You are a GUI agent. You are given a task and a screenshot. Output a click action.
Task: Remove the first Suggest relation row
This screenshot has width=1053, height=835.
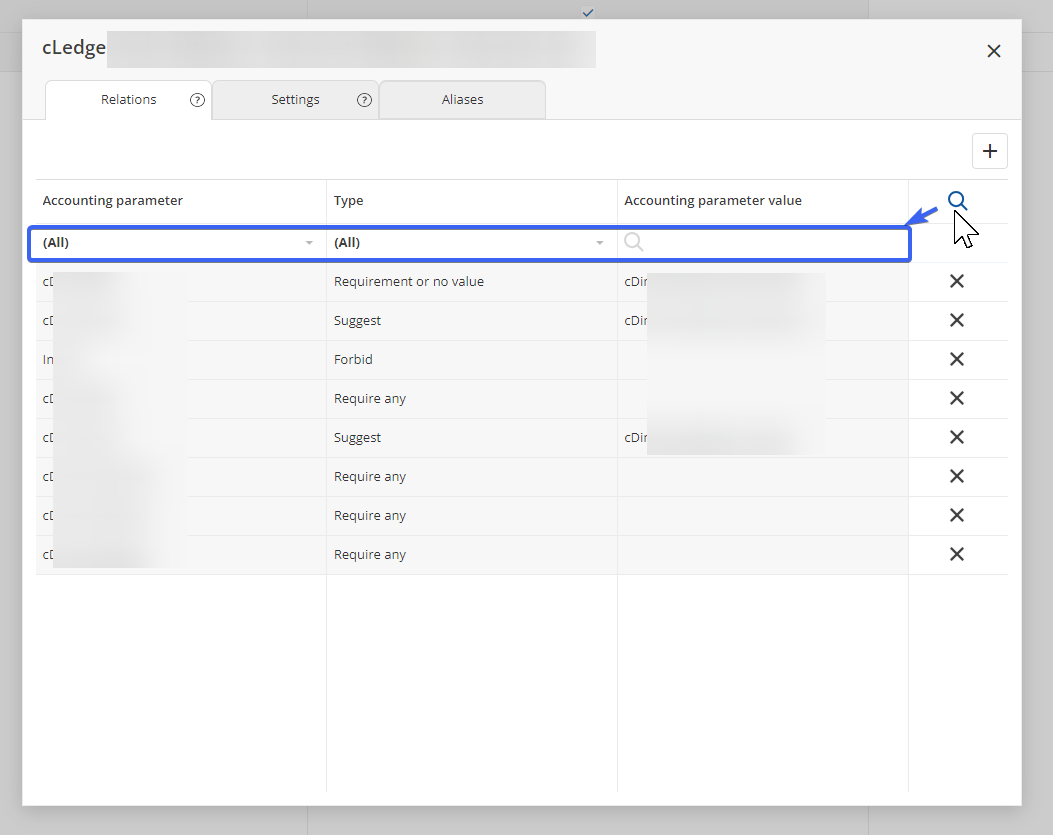point(956,321)
